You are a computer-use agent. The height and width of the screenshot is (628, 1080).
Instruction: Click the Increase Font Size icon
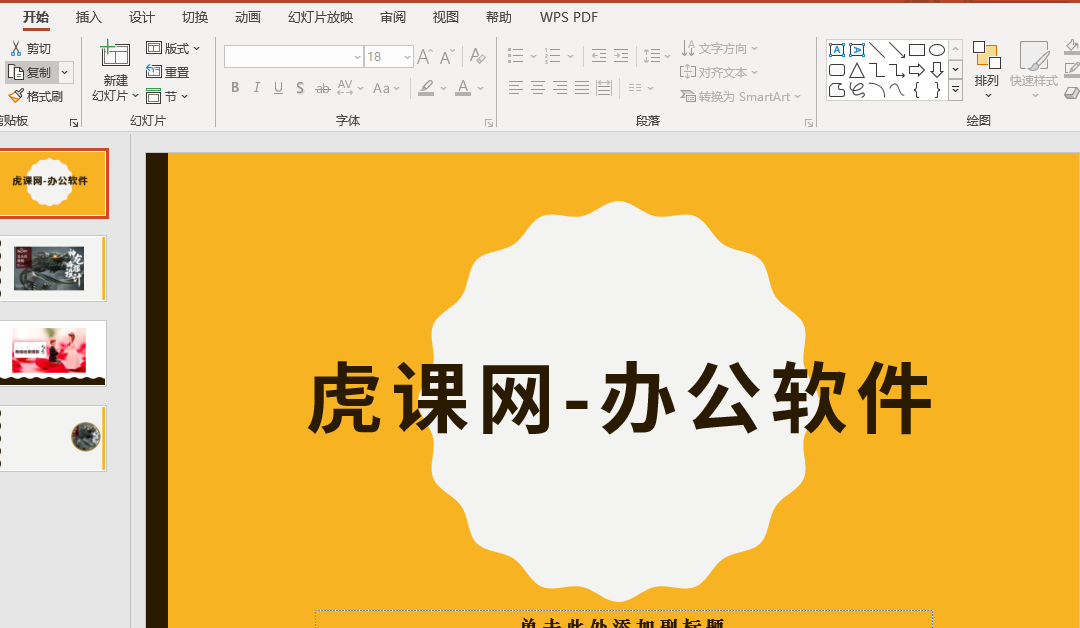pos(423,57)
